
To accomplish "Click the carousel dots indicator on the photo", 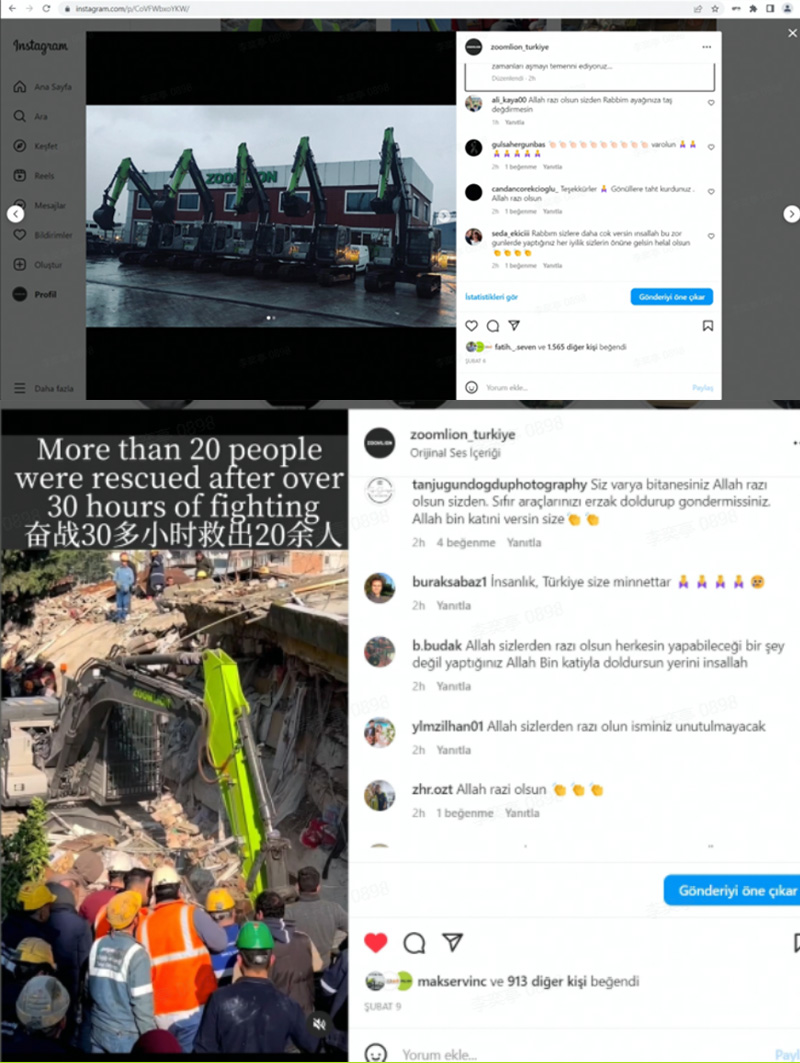I will [271, 317].
